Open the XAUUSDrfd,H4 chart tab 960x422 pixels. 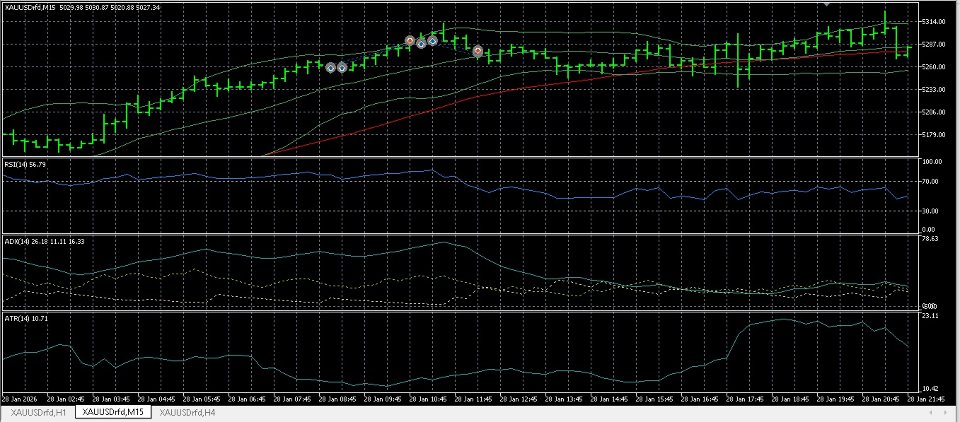click(x=187, y=413)
